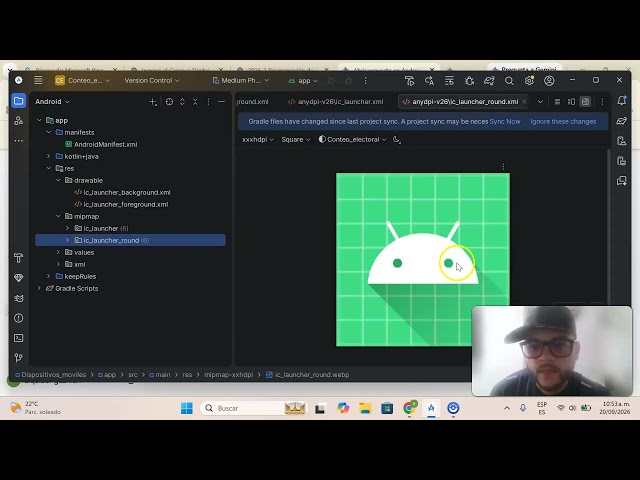Image resolution: width=640 pixels, height=480 pixels.
Task: Click Sync Now link
Action: (x=505, y=122)
